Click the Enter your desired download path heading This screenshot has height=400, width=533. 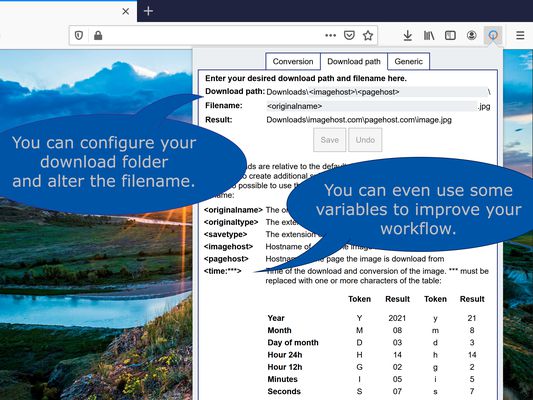click(x=306, y=79)
